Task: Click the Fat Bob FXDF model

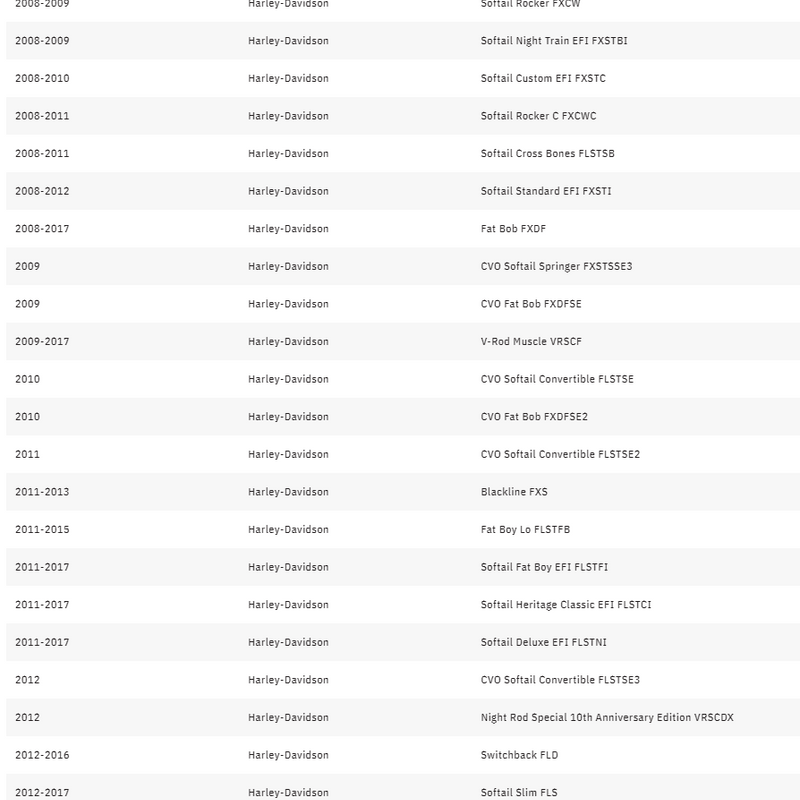Action: click(513, 229)
